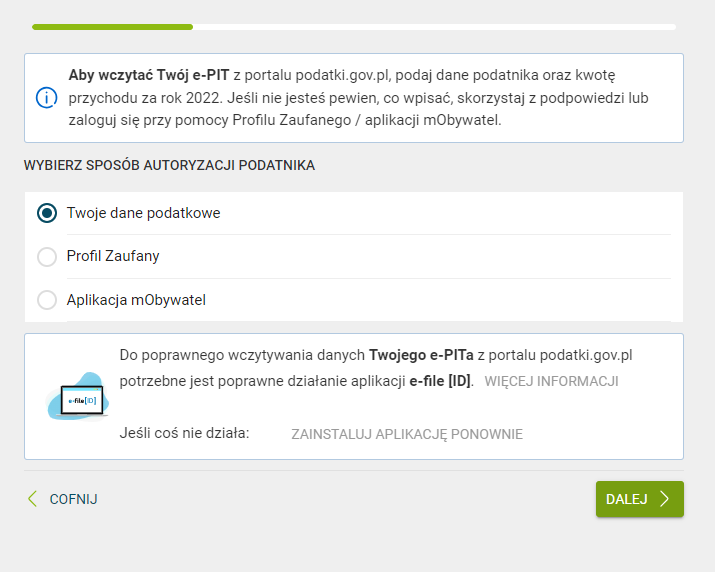This screenshot has width=715, height=572.
Task: Click the 'Twoje dane podatkowe' option label
Action: pos(143,213)
